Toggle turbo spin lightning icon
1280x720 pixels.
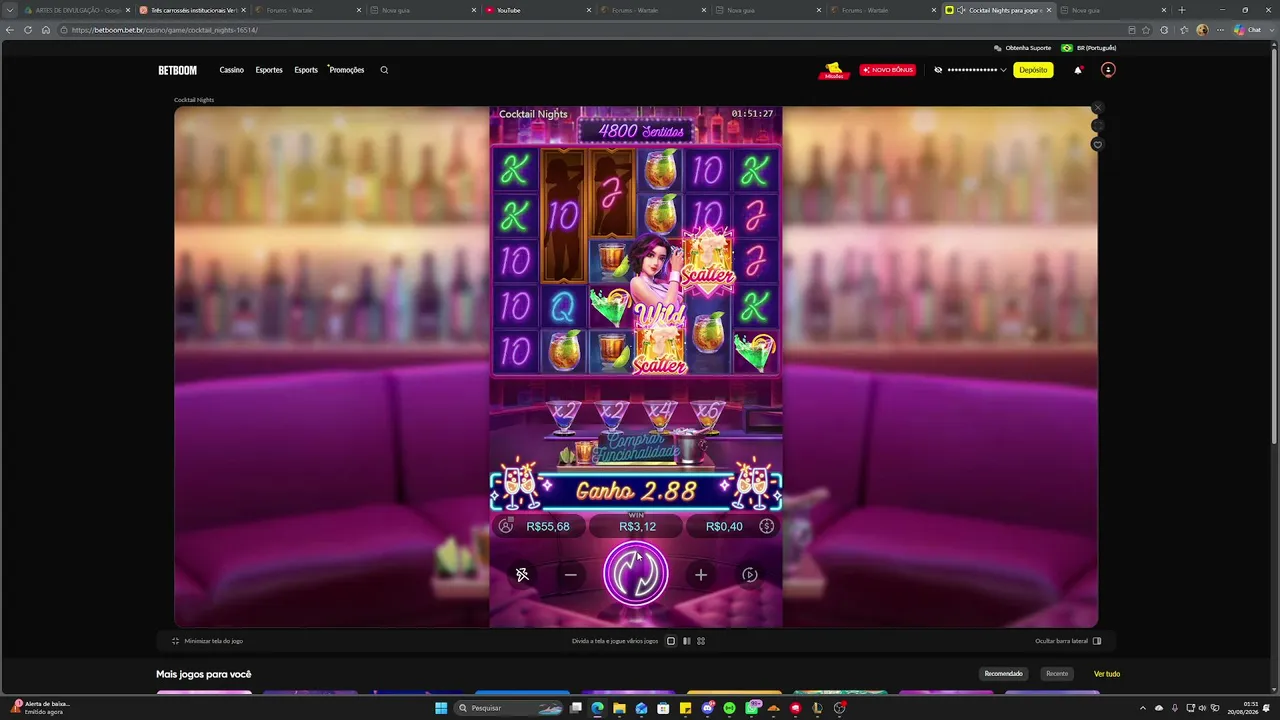[522, 575]
